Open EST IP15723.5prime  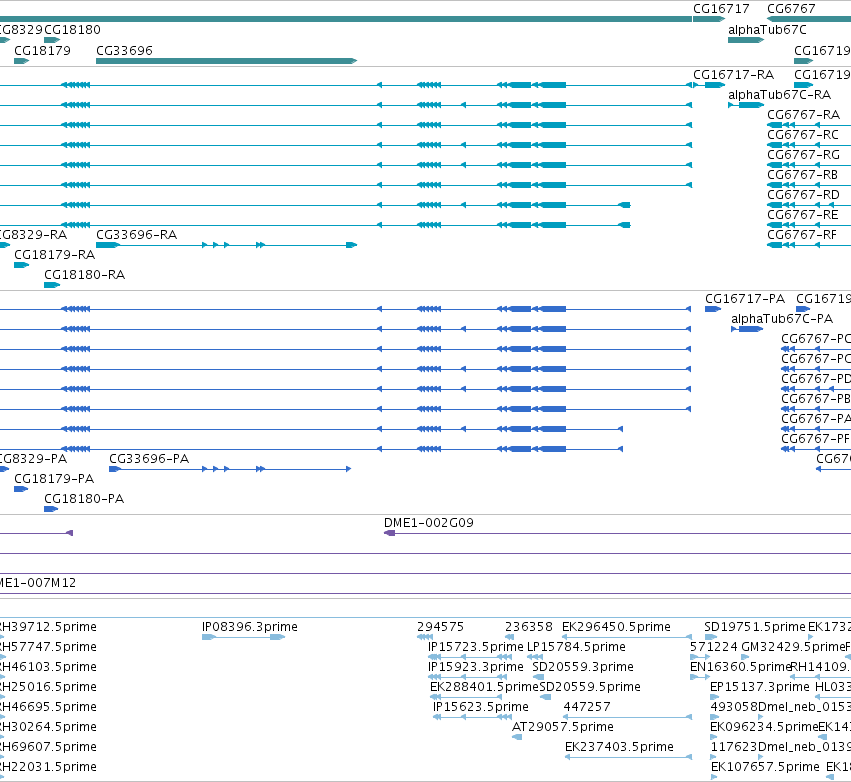pyautogui.click(x=475, y=647)
